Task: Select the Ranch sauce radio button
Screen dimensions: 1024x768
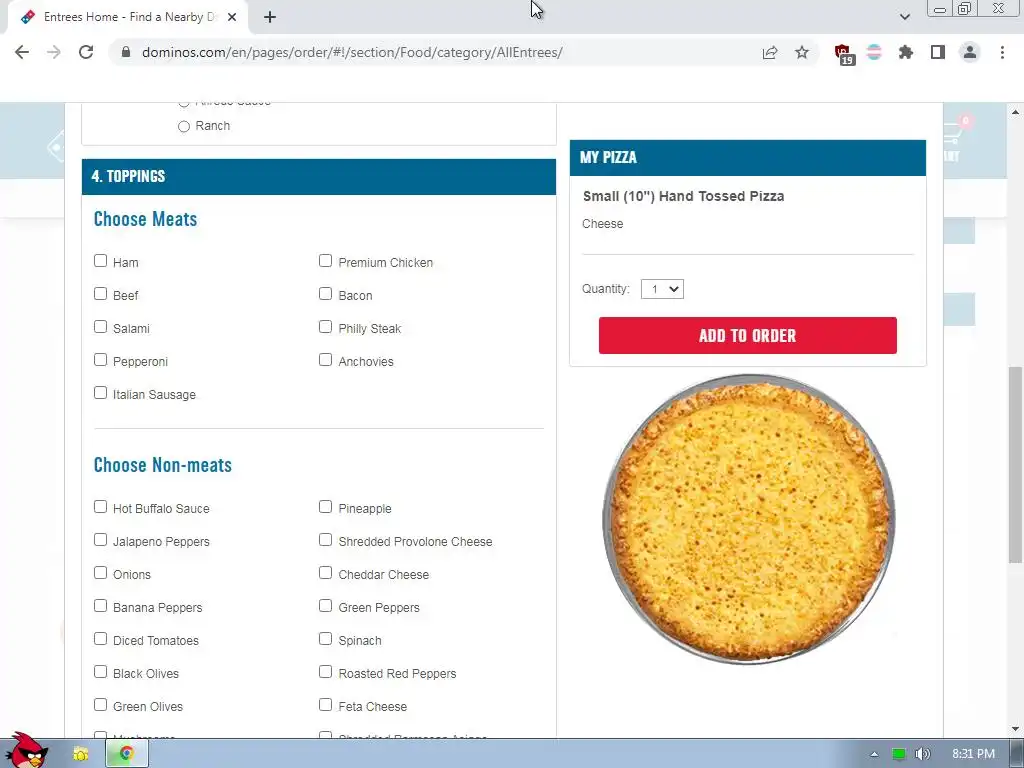Action: pyautogui.click(x=184, y=126)
